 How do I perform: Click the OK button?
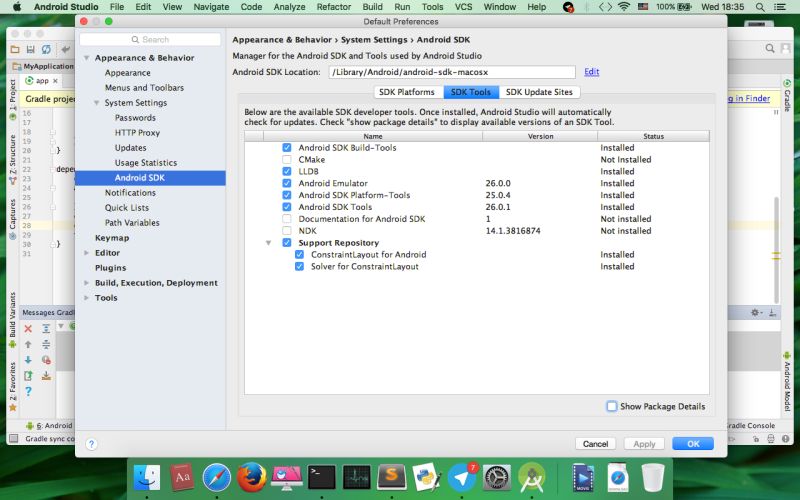pos(693,444)
